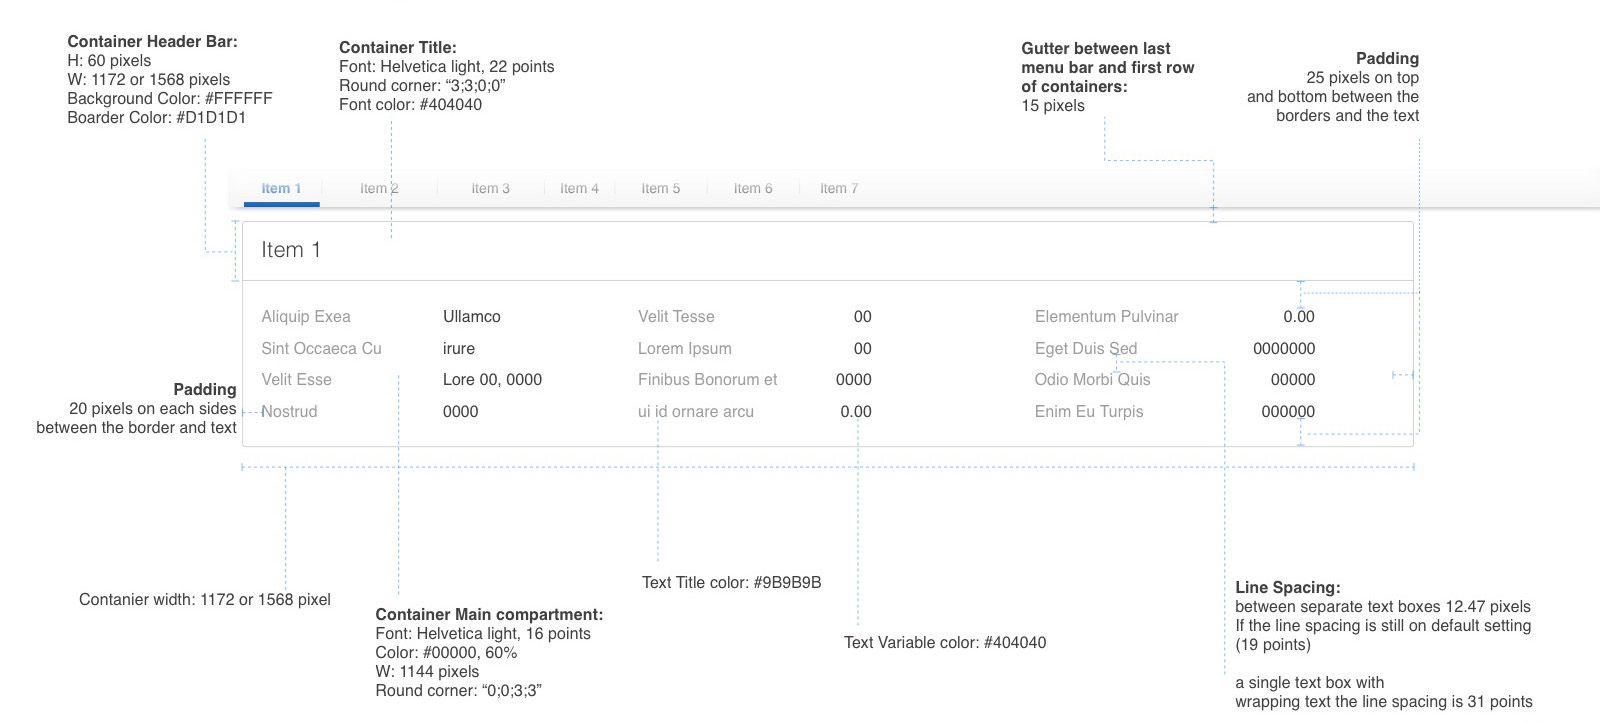
Task: Open the Item 2 tab
Action: coord(379,188)
